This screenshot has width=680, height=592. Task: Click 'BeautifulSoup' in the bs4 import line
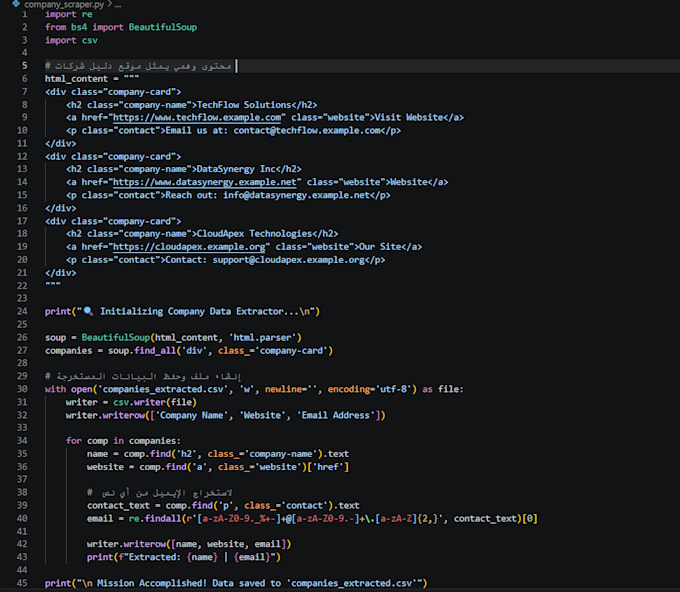[163, 27]
